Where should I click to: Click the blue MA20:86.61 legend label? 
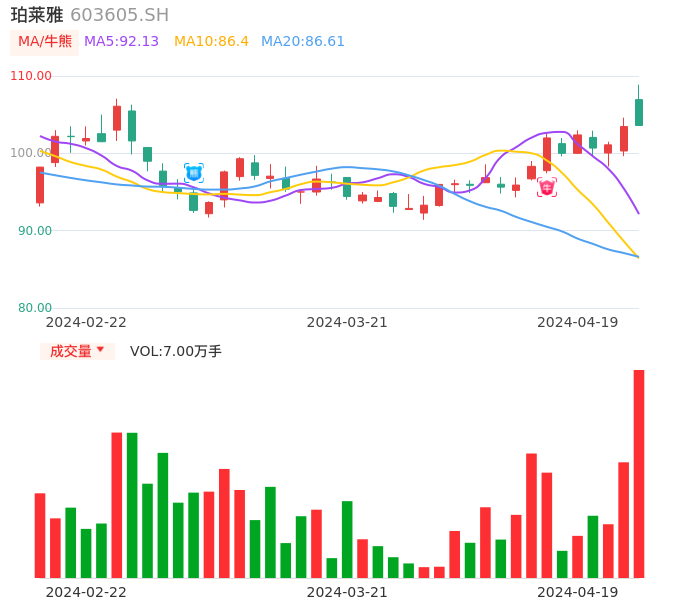tap(302, 42)
